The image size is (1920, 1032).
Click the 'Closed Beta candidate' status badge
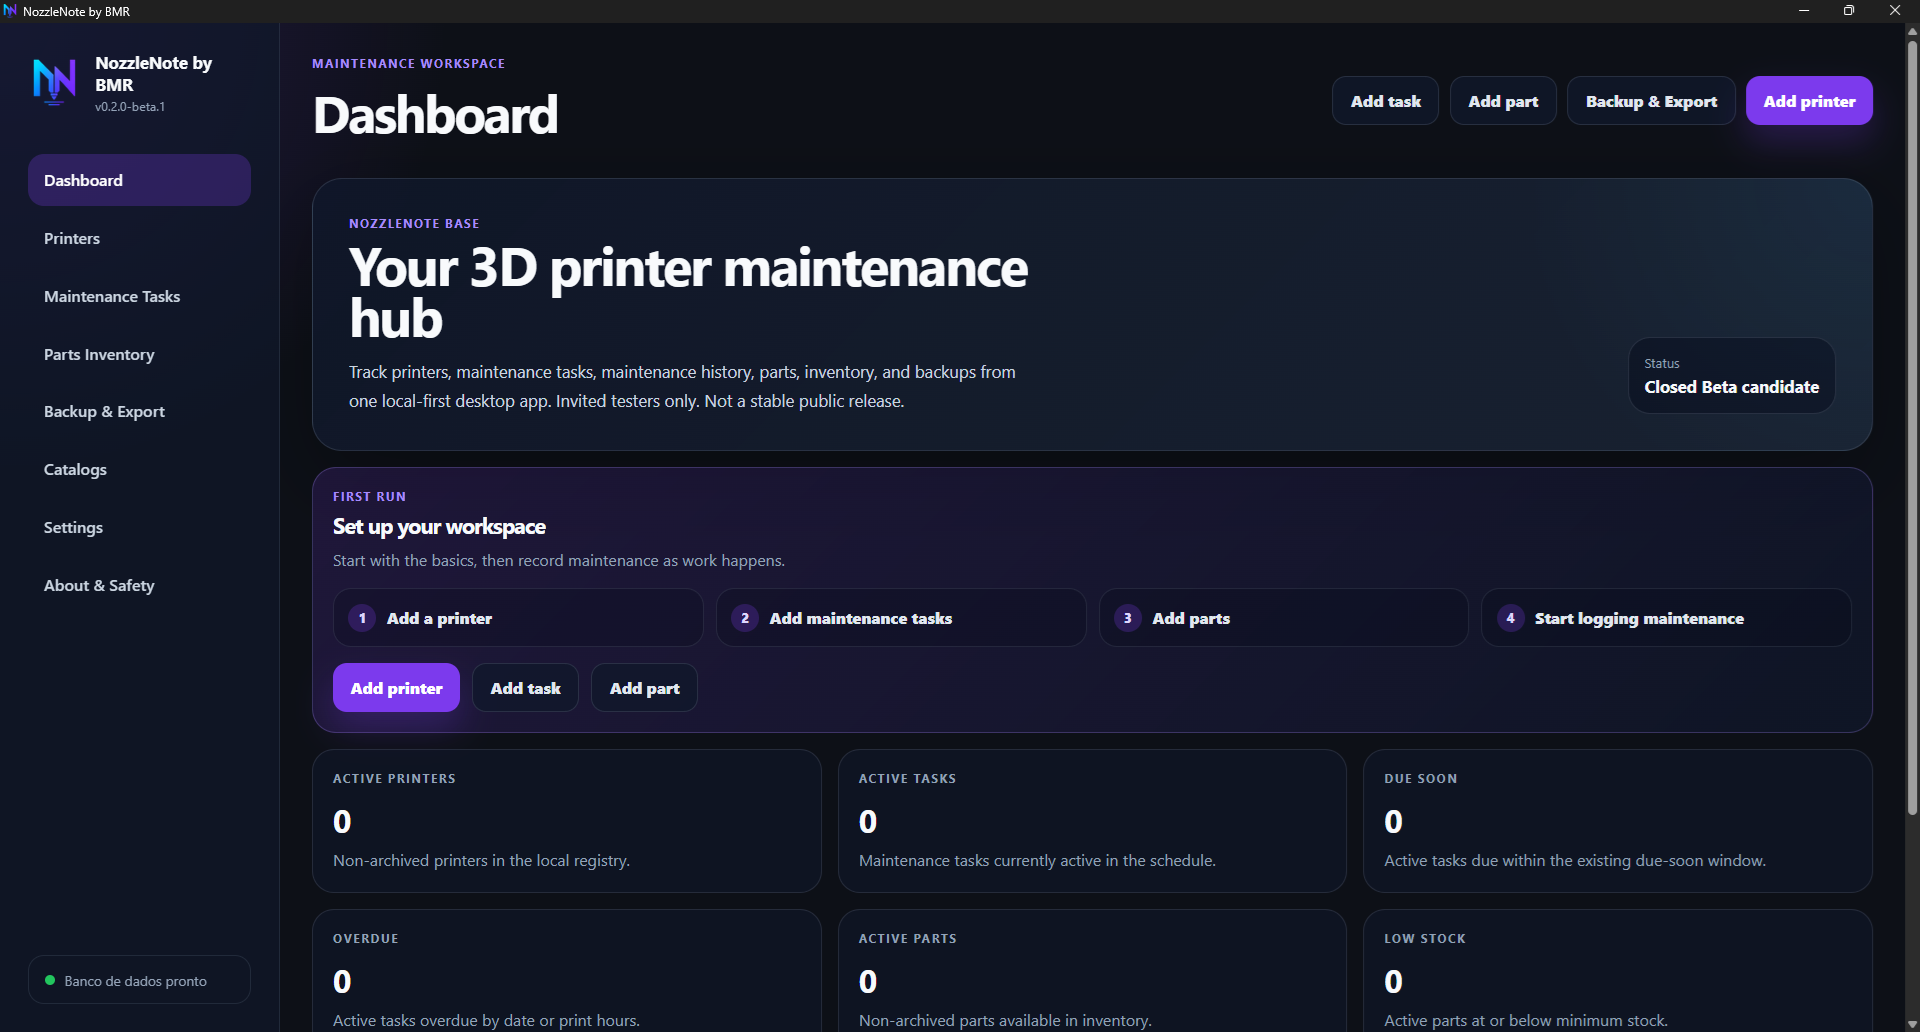tap(1732, 376)
